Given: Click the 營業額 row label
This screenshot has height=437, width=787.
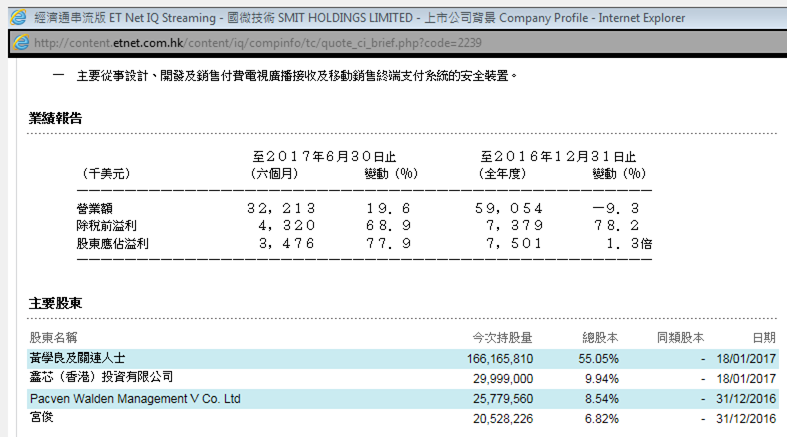Looking at the screenshot, I should coord(96,208).
